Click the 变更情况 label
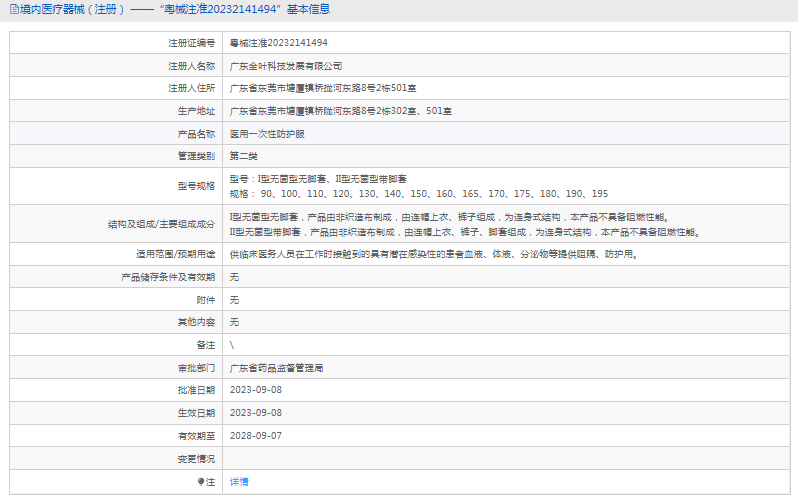This screenshot has width=798, height=502. coord(196,459)
